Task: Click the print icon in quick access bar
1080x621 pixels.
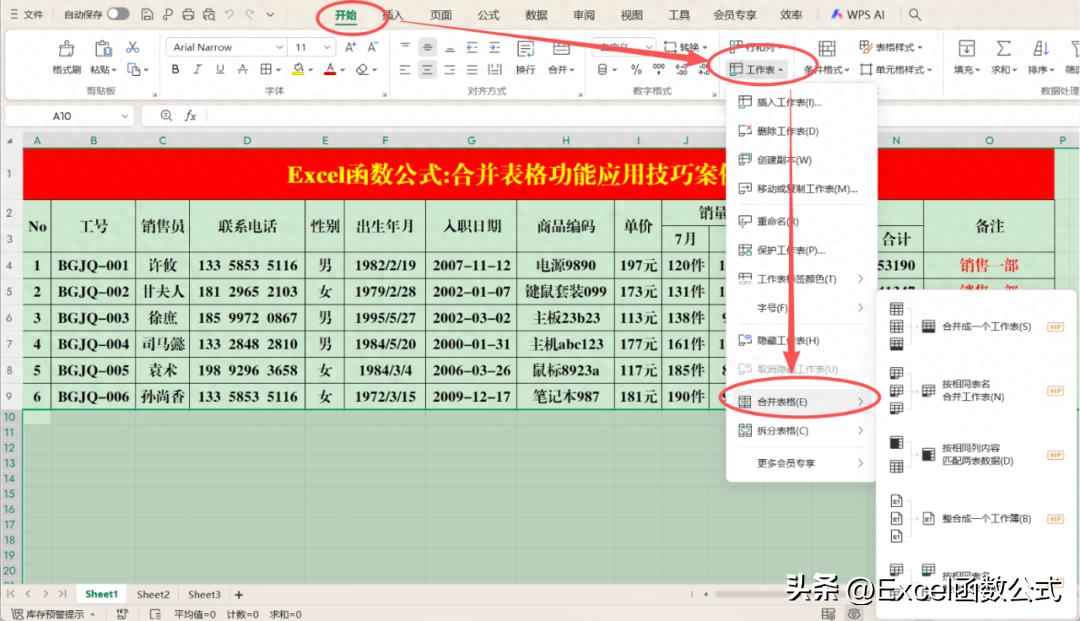Action: pos(188,14)
